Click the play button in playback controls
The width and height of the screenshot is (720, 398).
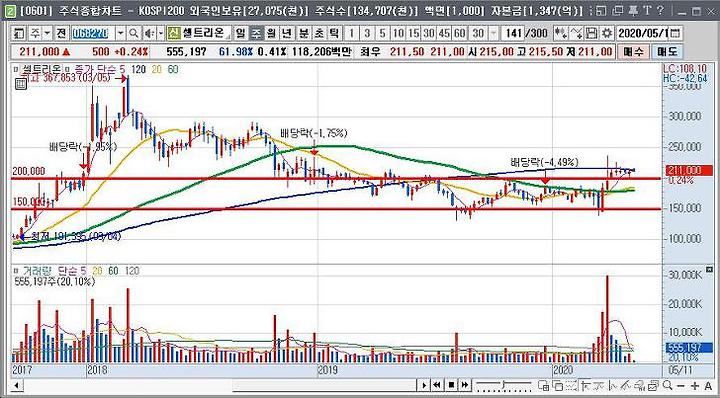(x=424, y=385)
